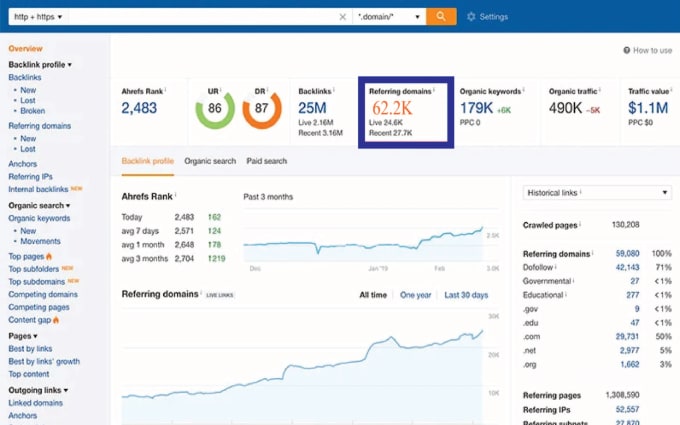680x425 pixels.
Task: Open Overview in the sidebar
Action: tap(26, 49)
